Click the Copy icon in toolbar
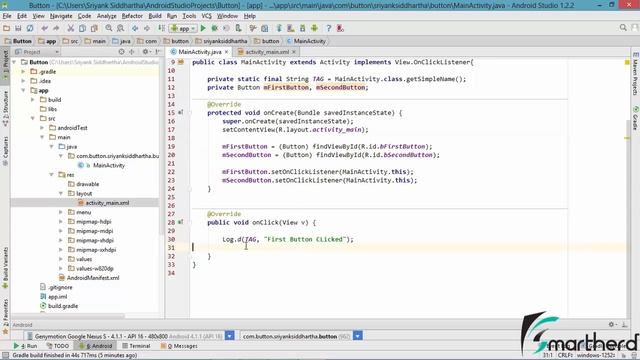This screenshot has width=640, height=360. coord(82,28)
